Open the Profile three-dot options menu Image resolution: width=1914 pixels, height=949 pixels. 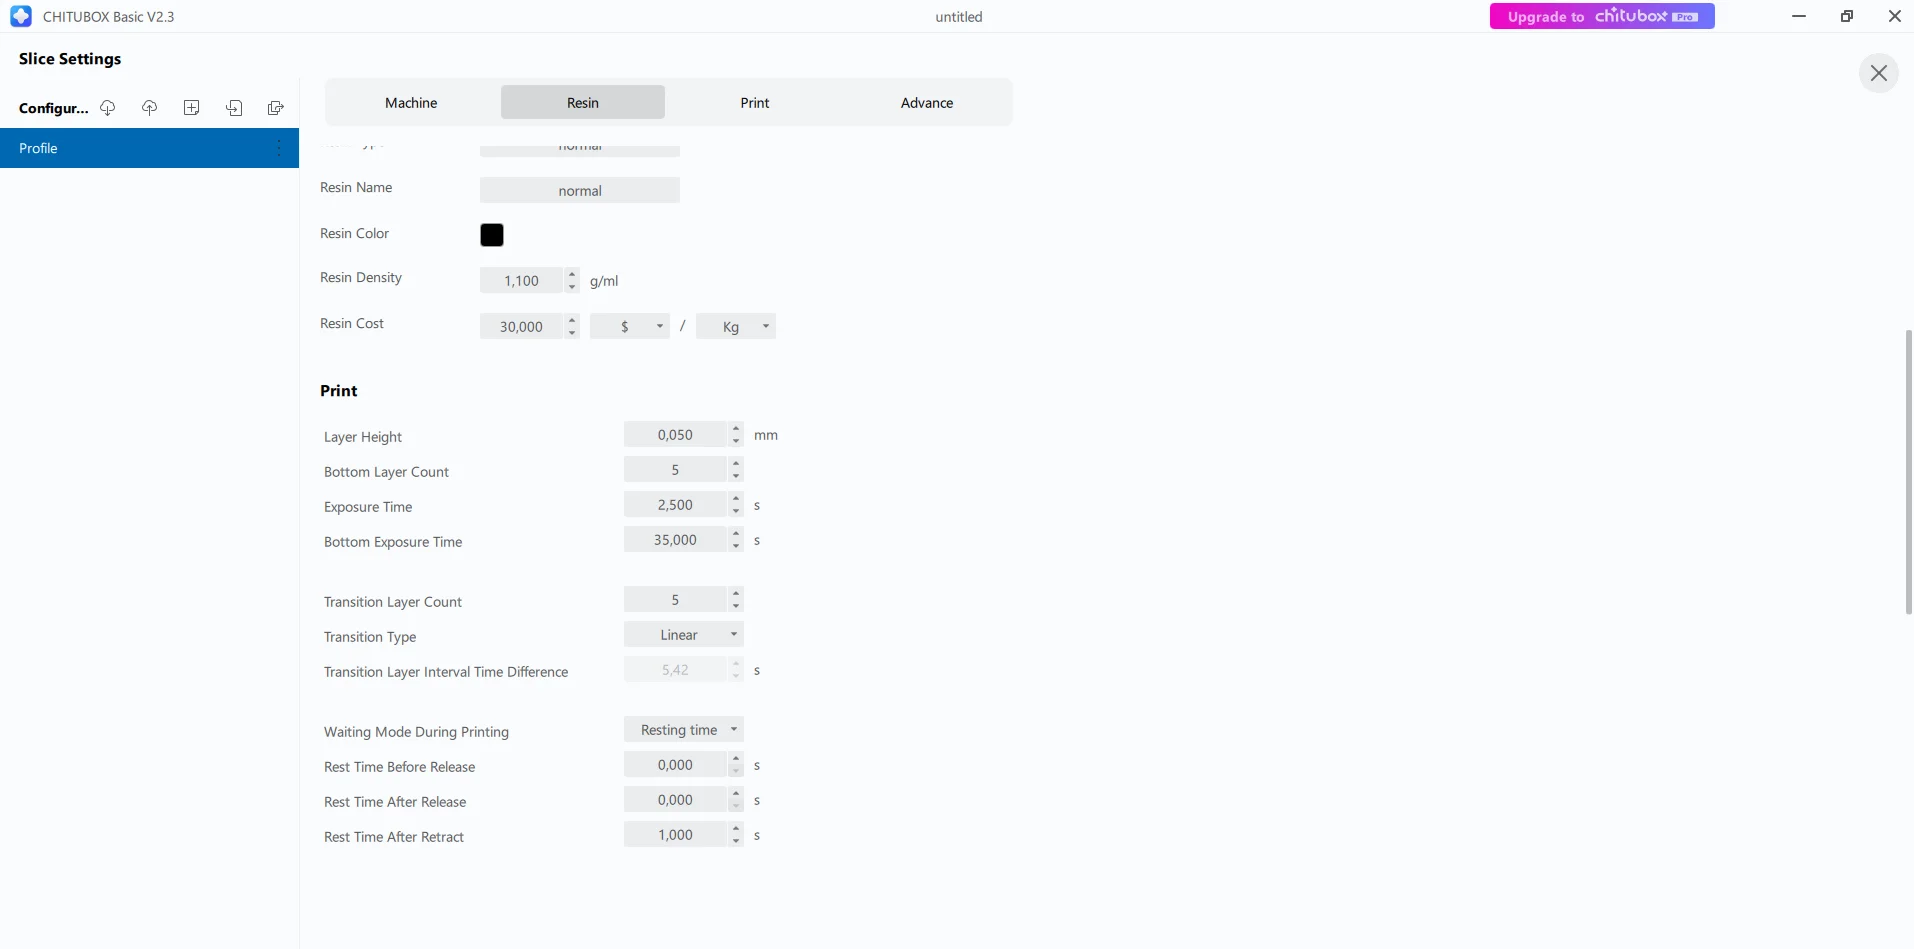279,148
